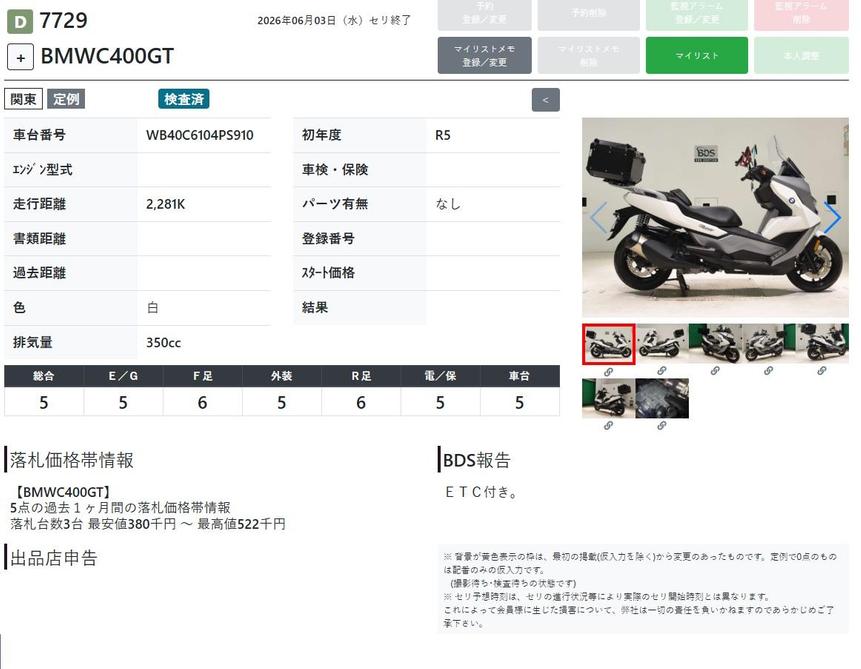Select the left-side view thumbnail
This screenshot has width=861, height=669.
[x=662, y=343]
